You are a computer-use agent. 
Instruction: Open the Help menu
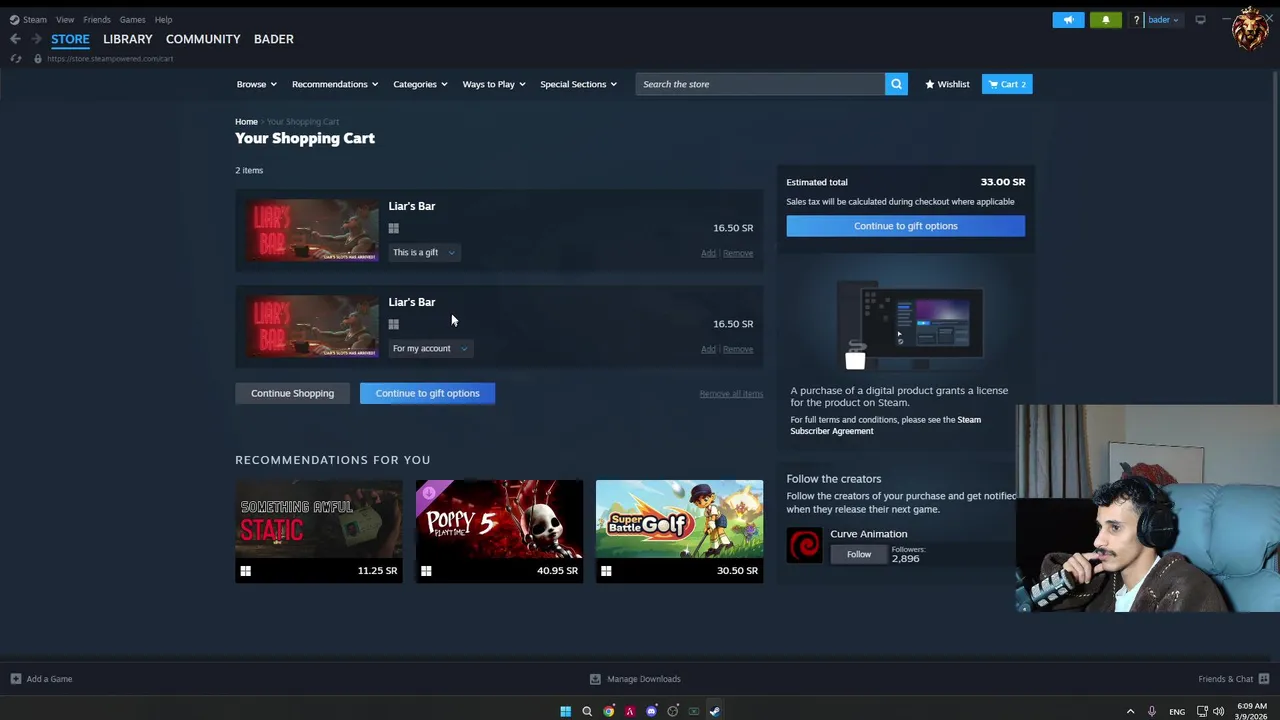[163, 20]
